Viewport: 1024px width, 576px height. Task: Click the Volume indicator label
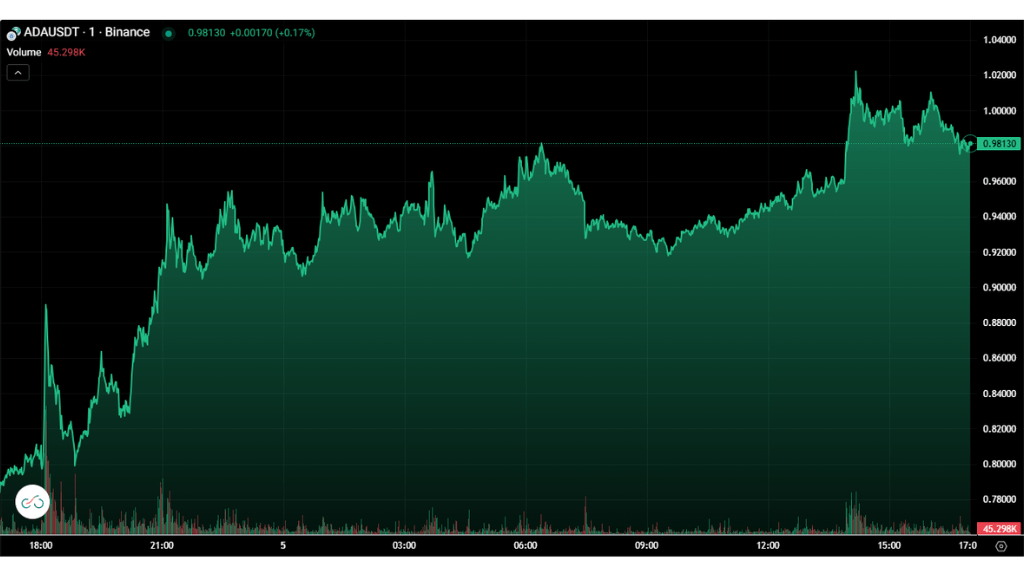point(24,52)
